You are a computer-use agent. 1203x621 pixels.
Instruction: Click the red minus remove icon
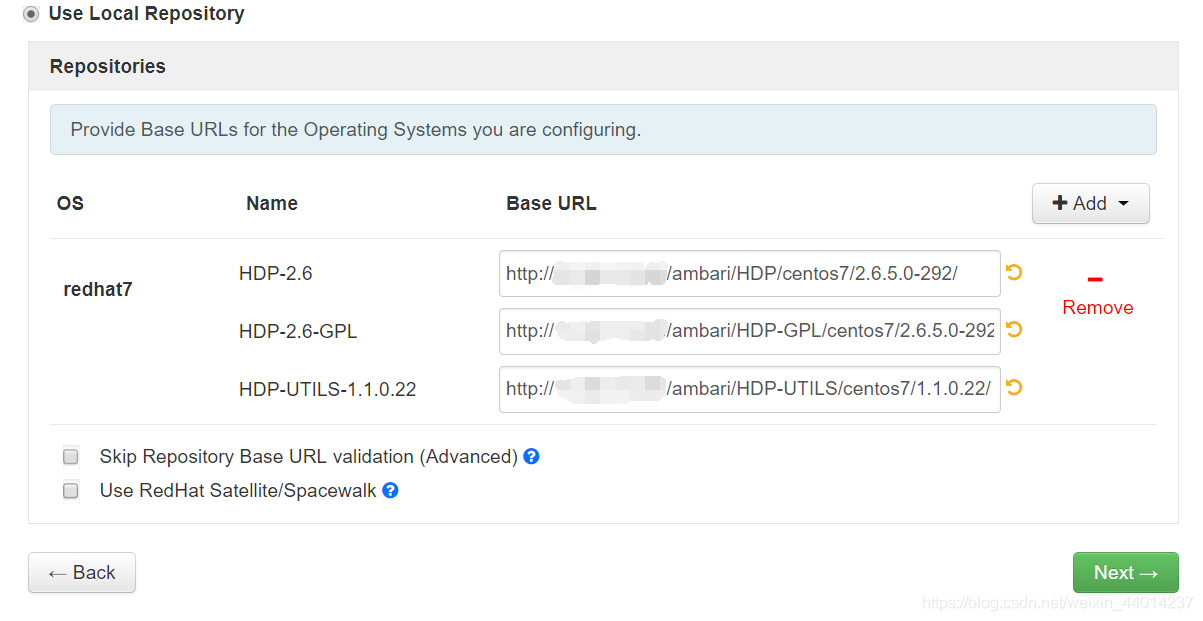[1095, 279]
